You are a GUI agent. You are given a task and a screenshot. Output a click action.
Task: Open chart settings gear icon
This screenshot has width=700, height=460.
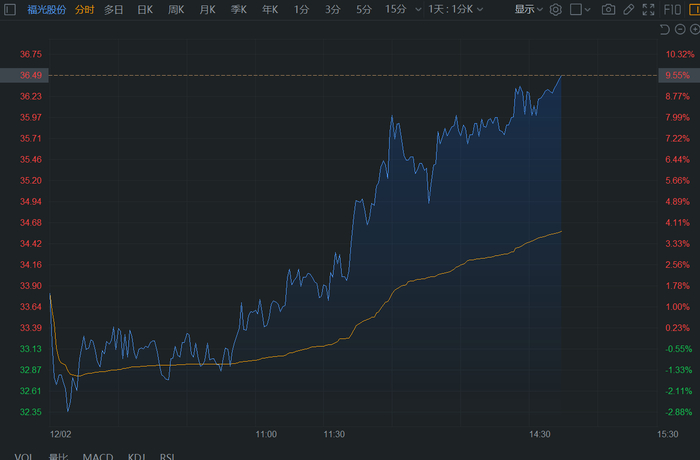[x=556, y=9]
